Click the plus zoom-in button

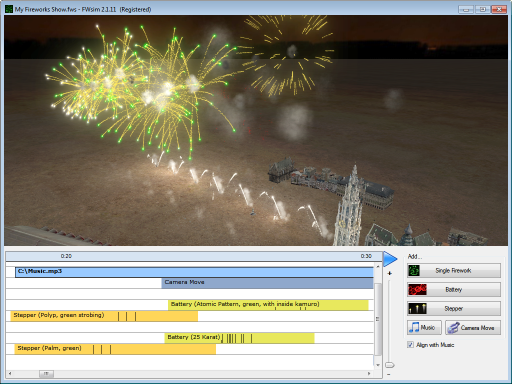click(x=389, y=274)
